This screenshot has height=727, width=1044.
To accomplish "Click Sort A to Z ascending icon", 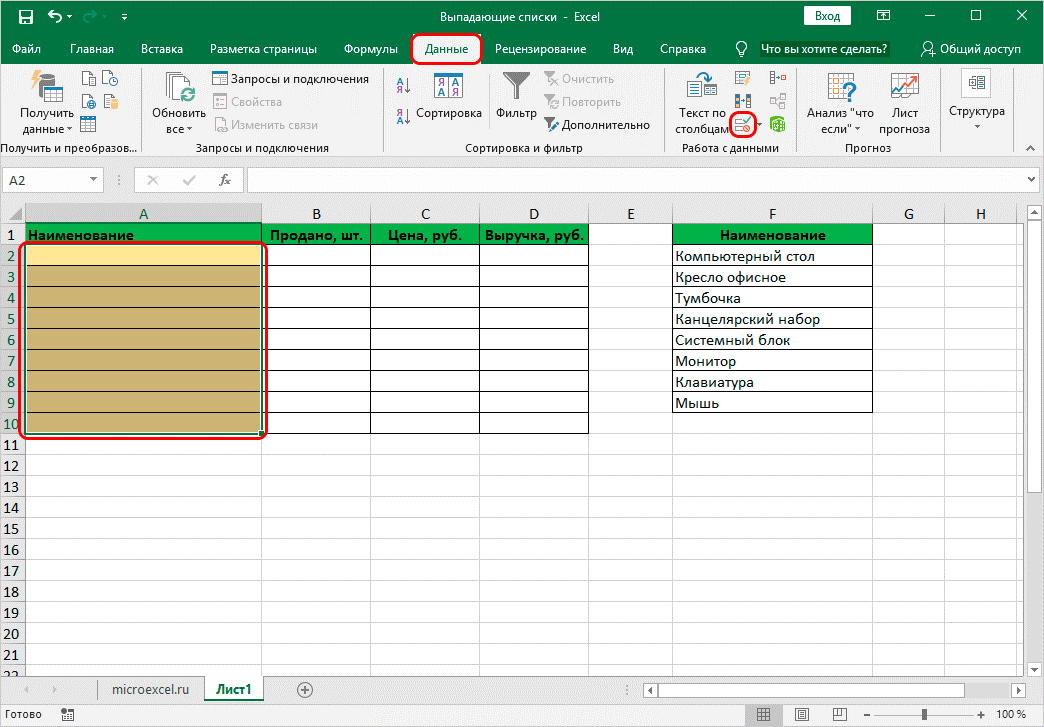I will (402, 84).
